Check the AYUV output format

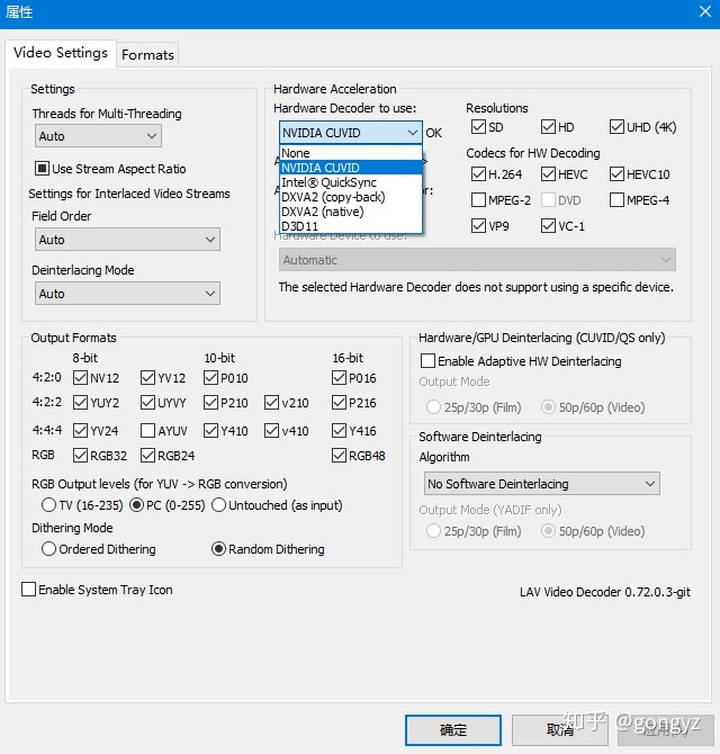(x=148, y=431)
